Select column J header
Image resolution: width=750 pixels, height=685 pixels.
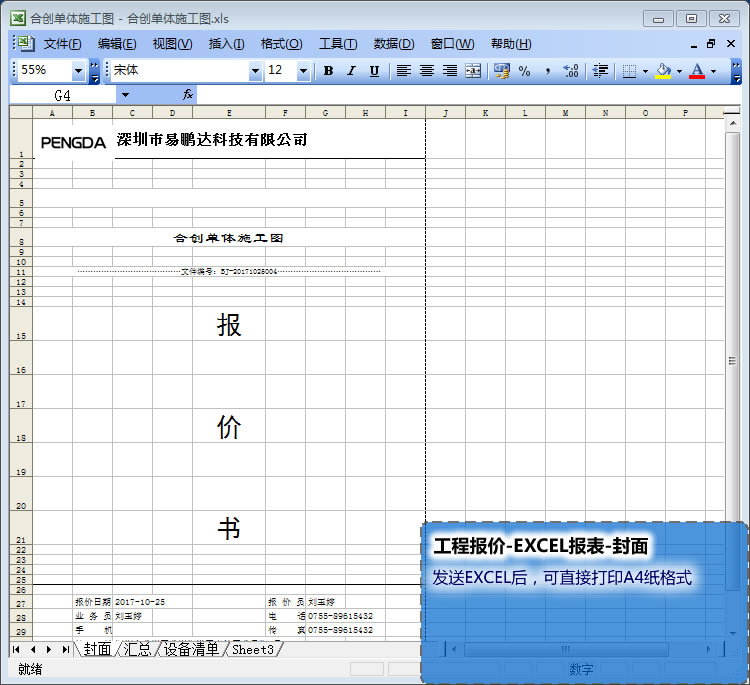point(445,113)
